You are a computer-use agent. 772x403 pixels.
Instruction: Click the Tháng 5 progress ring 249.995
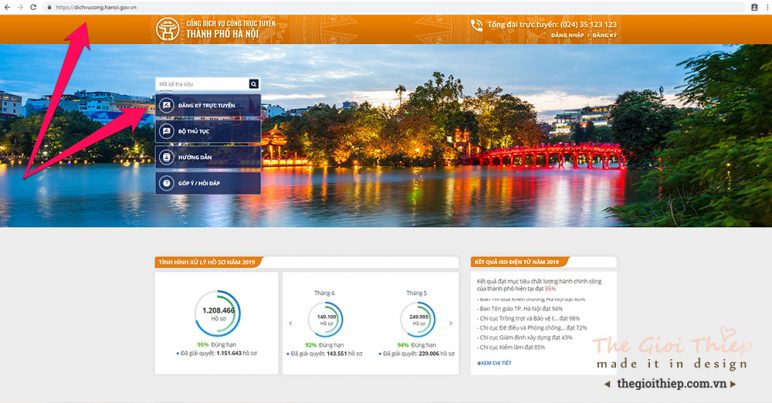point(418,319)
